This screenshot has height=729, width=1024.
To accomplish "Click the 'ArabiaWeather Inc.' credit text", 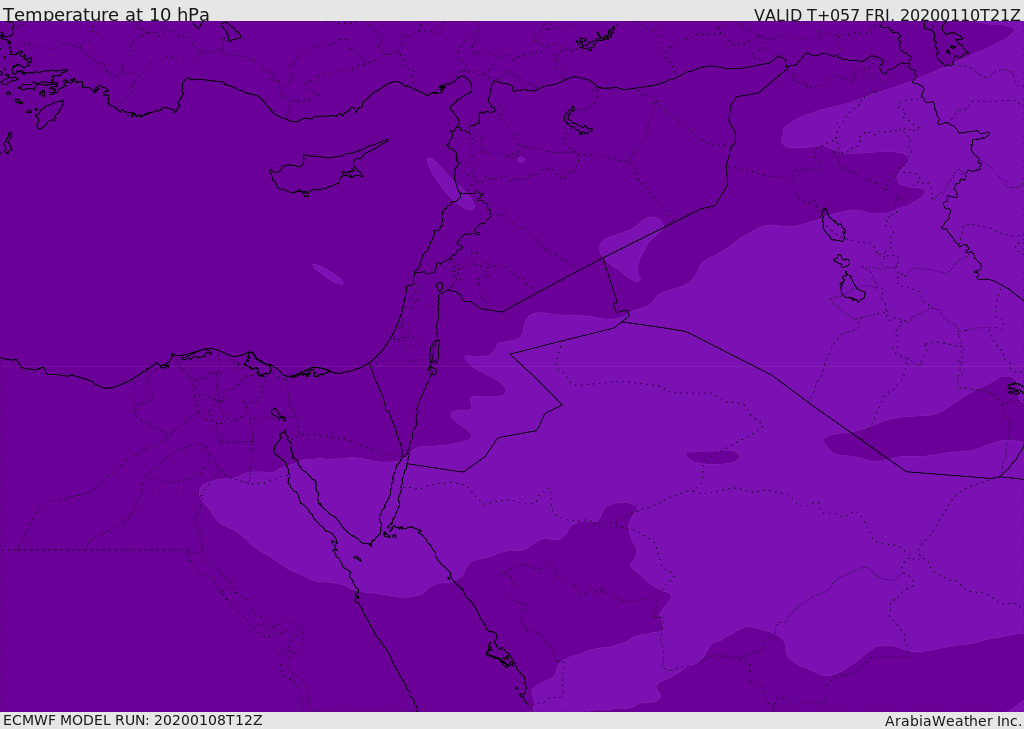I will pyautogui.click(x=952, y=721).
